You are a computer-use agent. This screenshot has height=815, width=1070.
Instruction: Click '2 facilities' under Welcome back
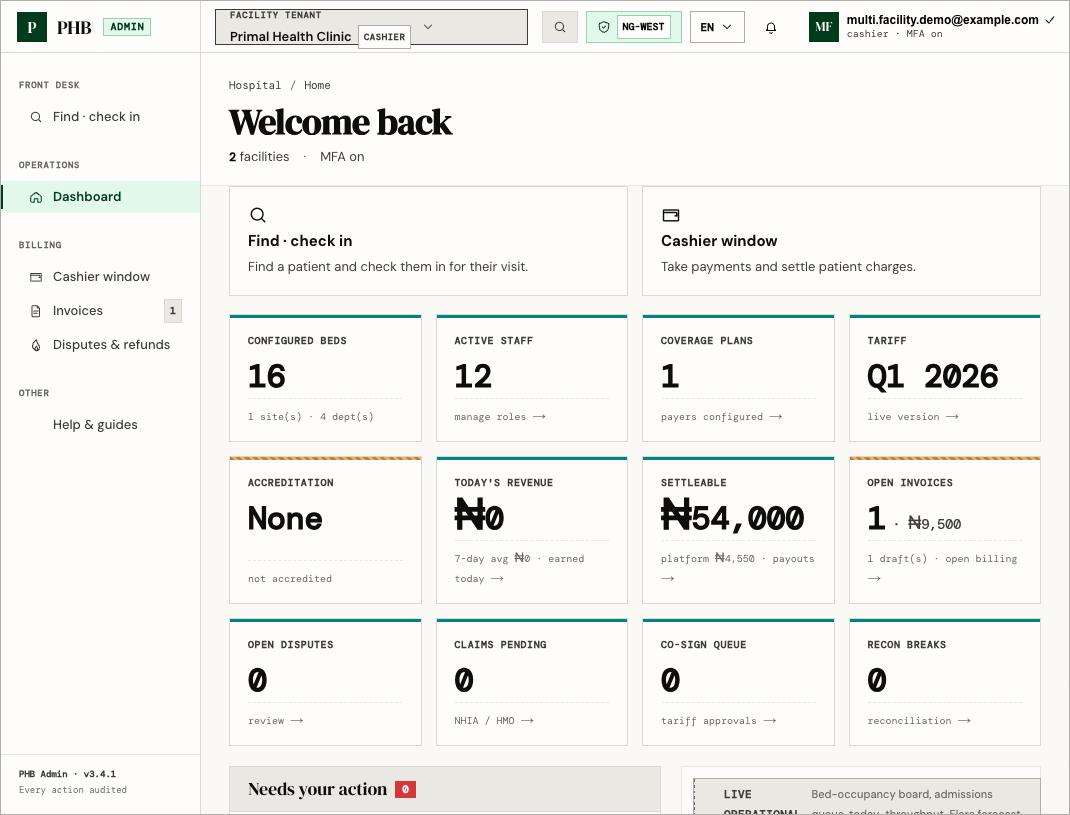tap(259, 157)
